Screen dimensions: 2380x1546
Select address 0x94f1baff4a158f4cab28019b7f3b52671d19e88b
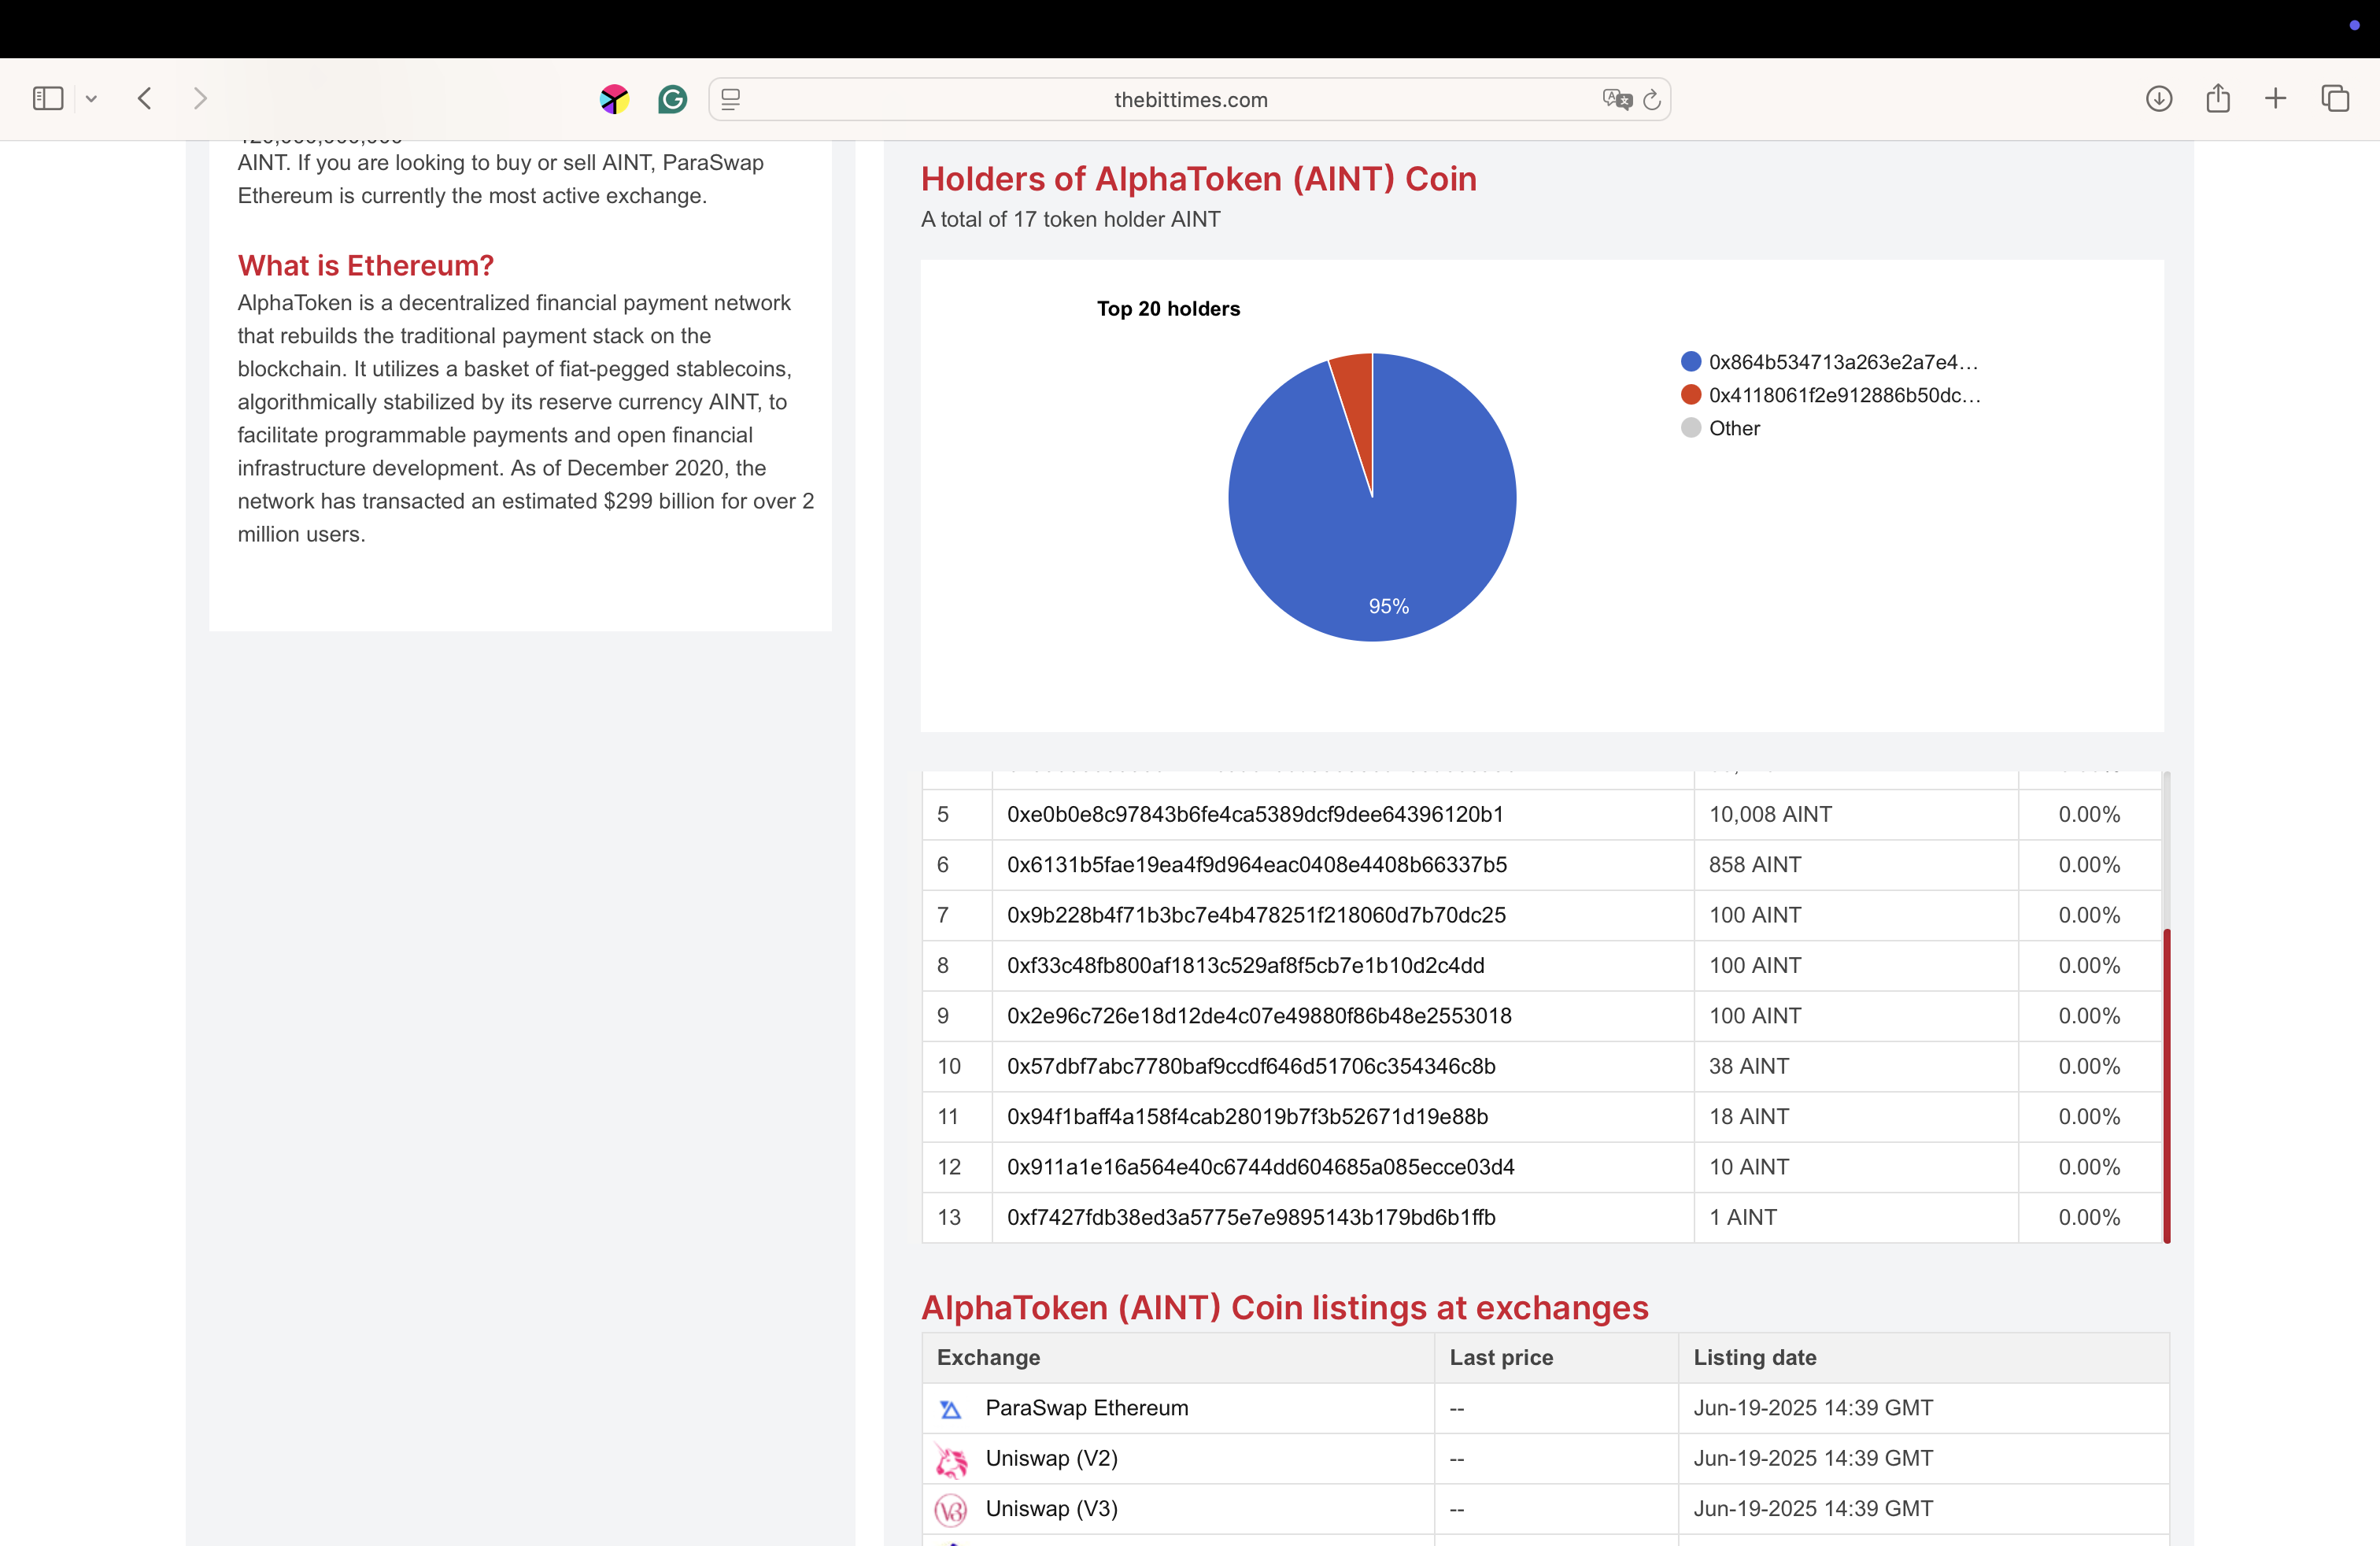1247,1117
